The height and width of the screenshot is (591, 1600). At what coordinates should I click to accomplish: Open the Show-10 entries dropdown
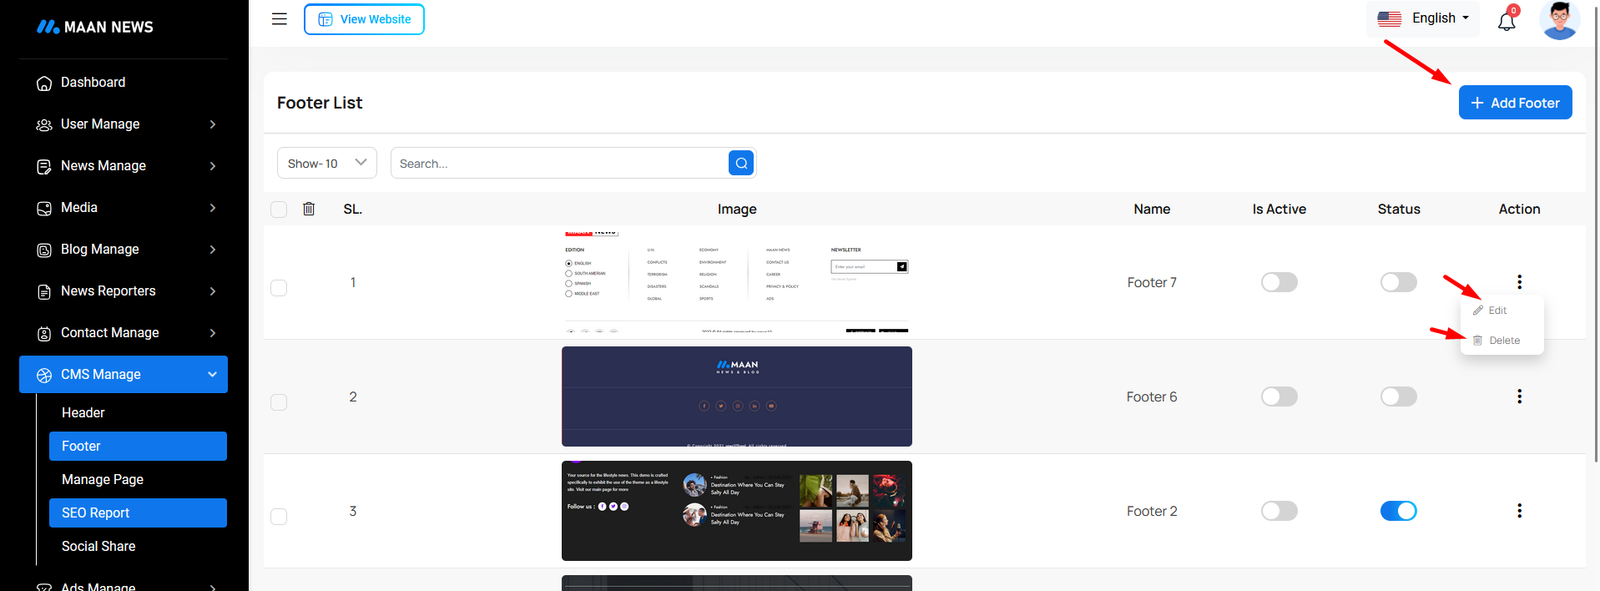(326, 163)
